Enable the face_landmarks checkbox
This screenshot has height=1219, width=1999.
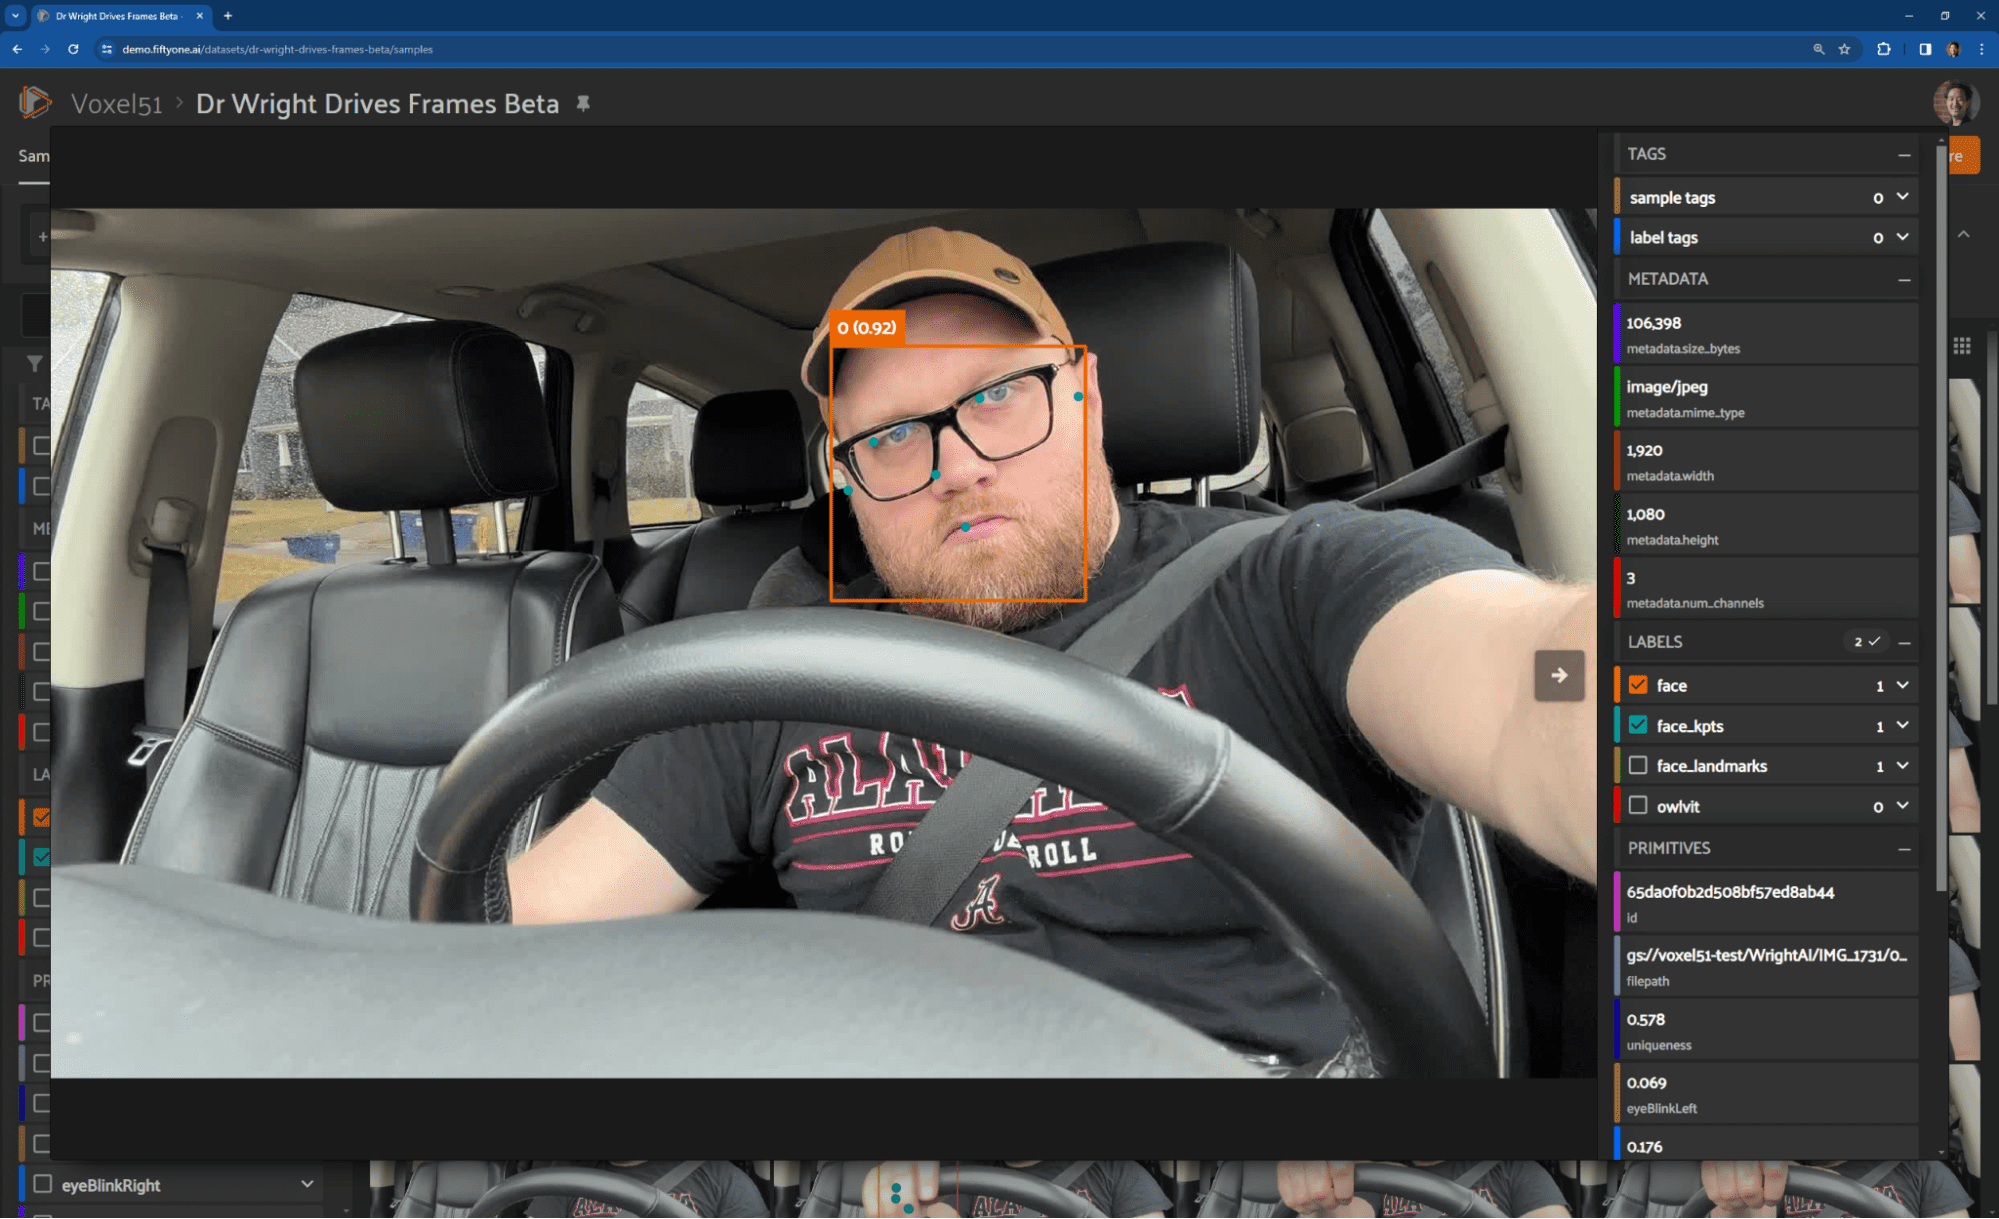click(1638, 765)
